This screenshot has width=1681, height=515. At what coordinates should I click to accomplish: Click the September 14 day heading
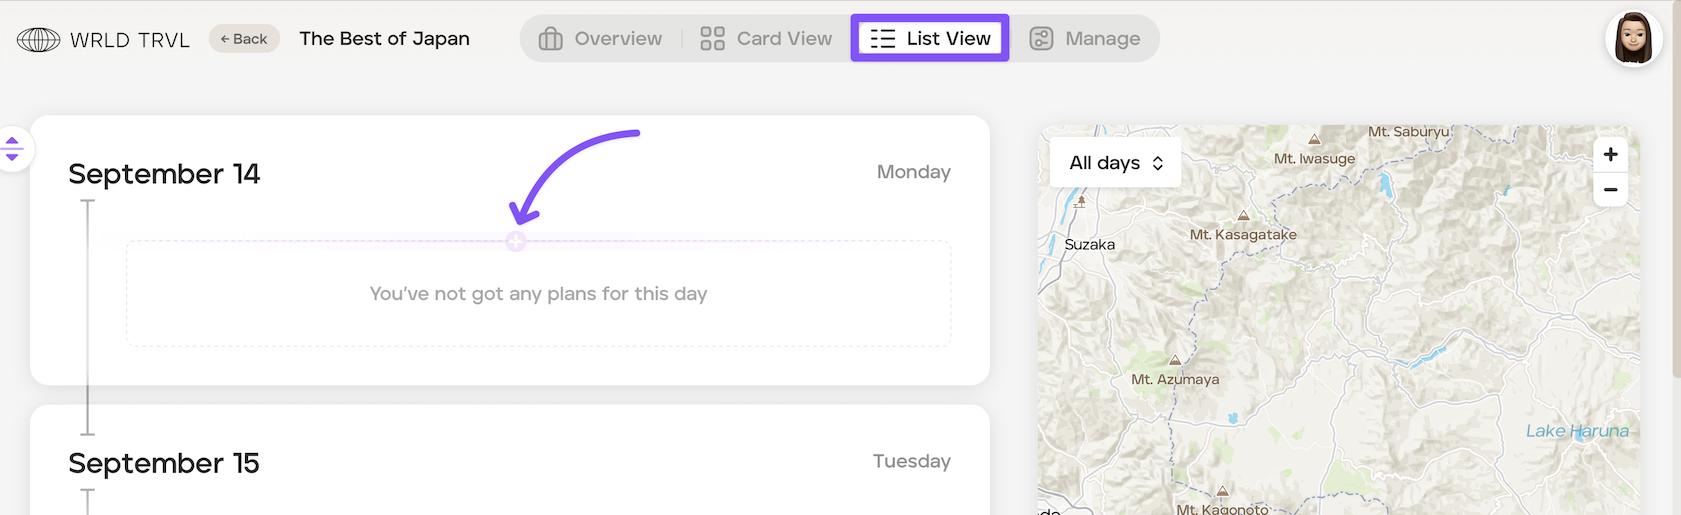164,174
